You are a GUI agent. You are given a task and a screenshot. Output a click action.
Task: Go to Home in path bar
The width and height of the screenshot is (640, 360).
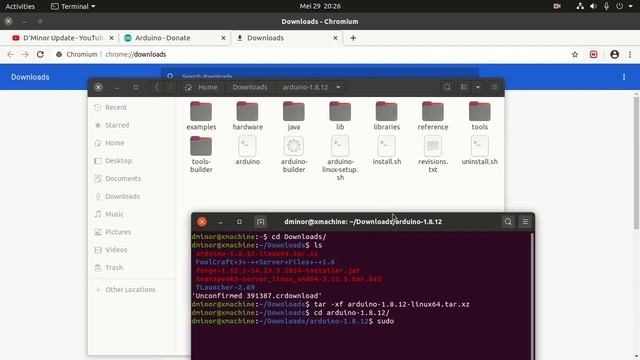pos(201,87)
